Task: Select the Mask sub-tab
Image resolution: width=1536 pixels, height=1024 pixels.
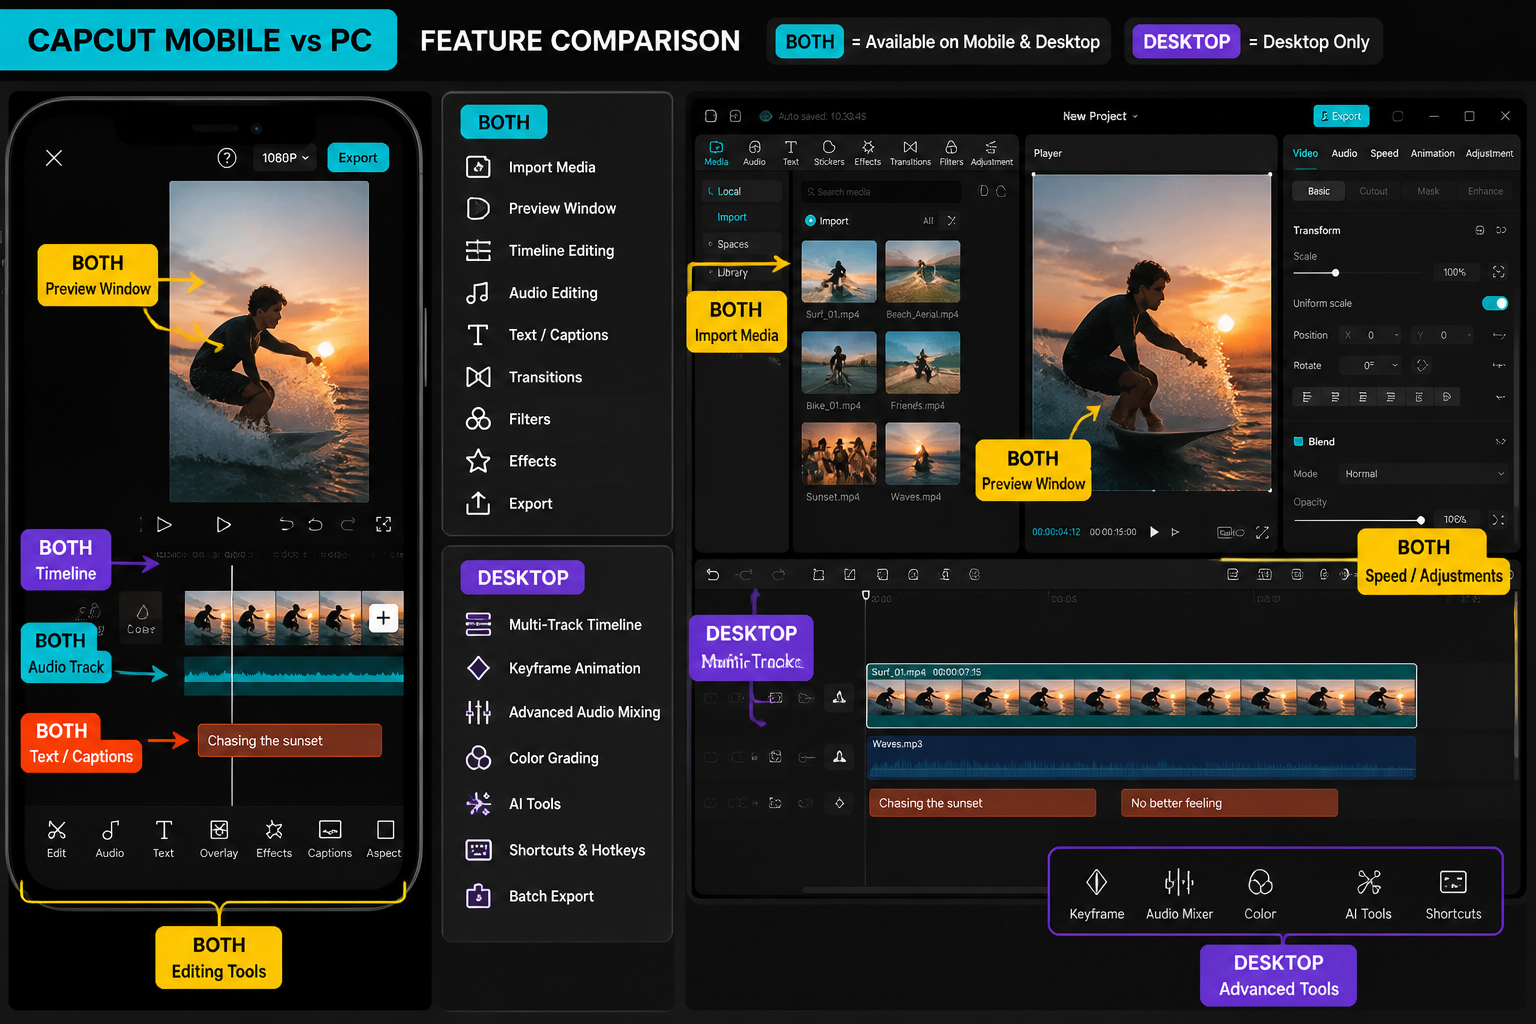Action: (1428, 191)
